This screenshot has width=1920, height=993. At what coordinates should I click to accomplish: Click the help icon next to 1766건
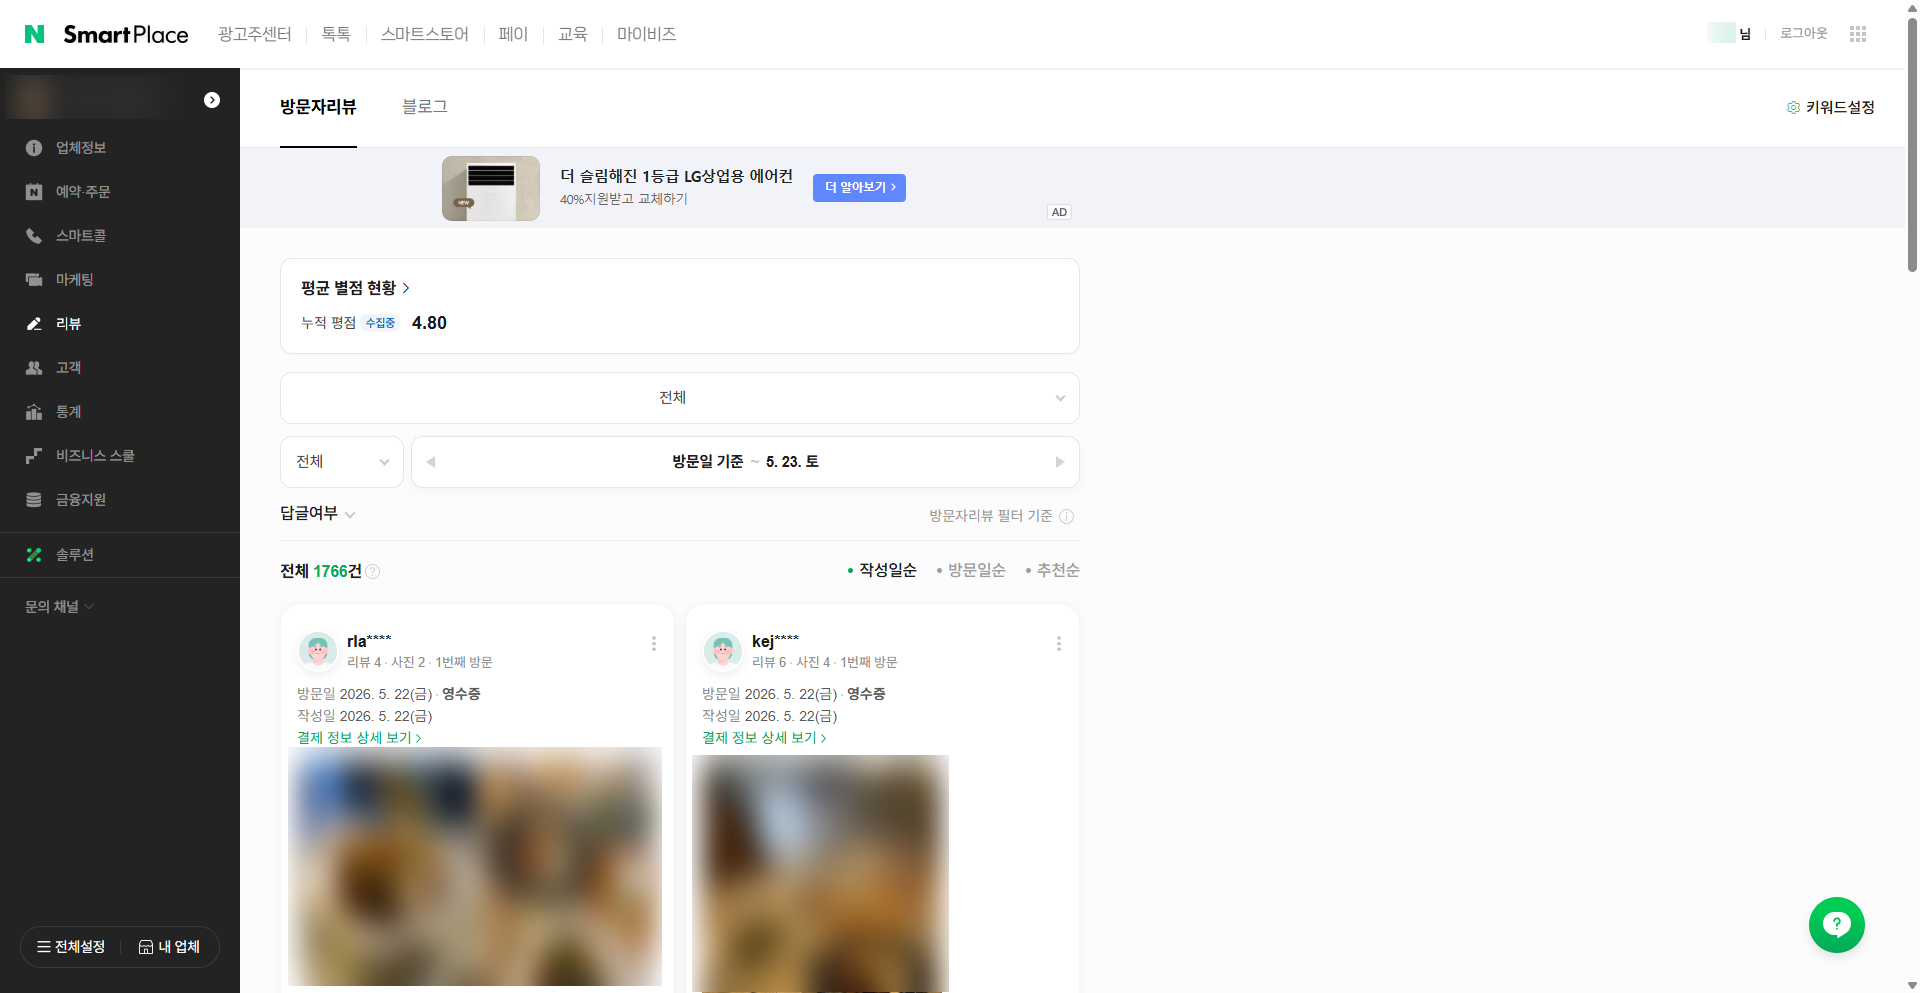(x=373, y=572)
